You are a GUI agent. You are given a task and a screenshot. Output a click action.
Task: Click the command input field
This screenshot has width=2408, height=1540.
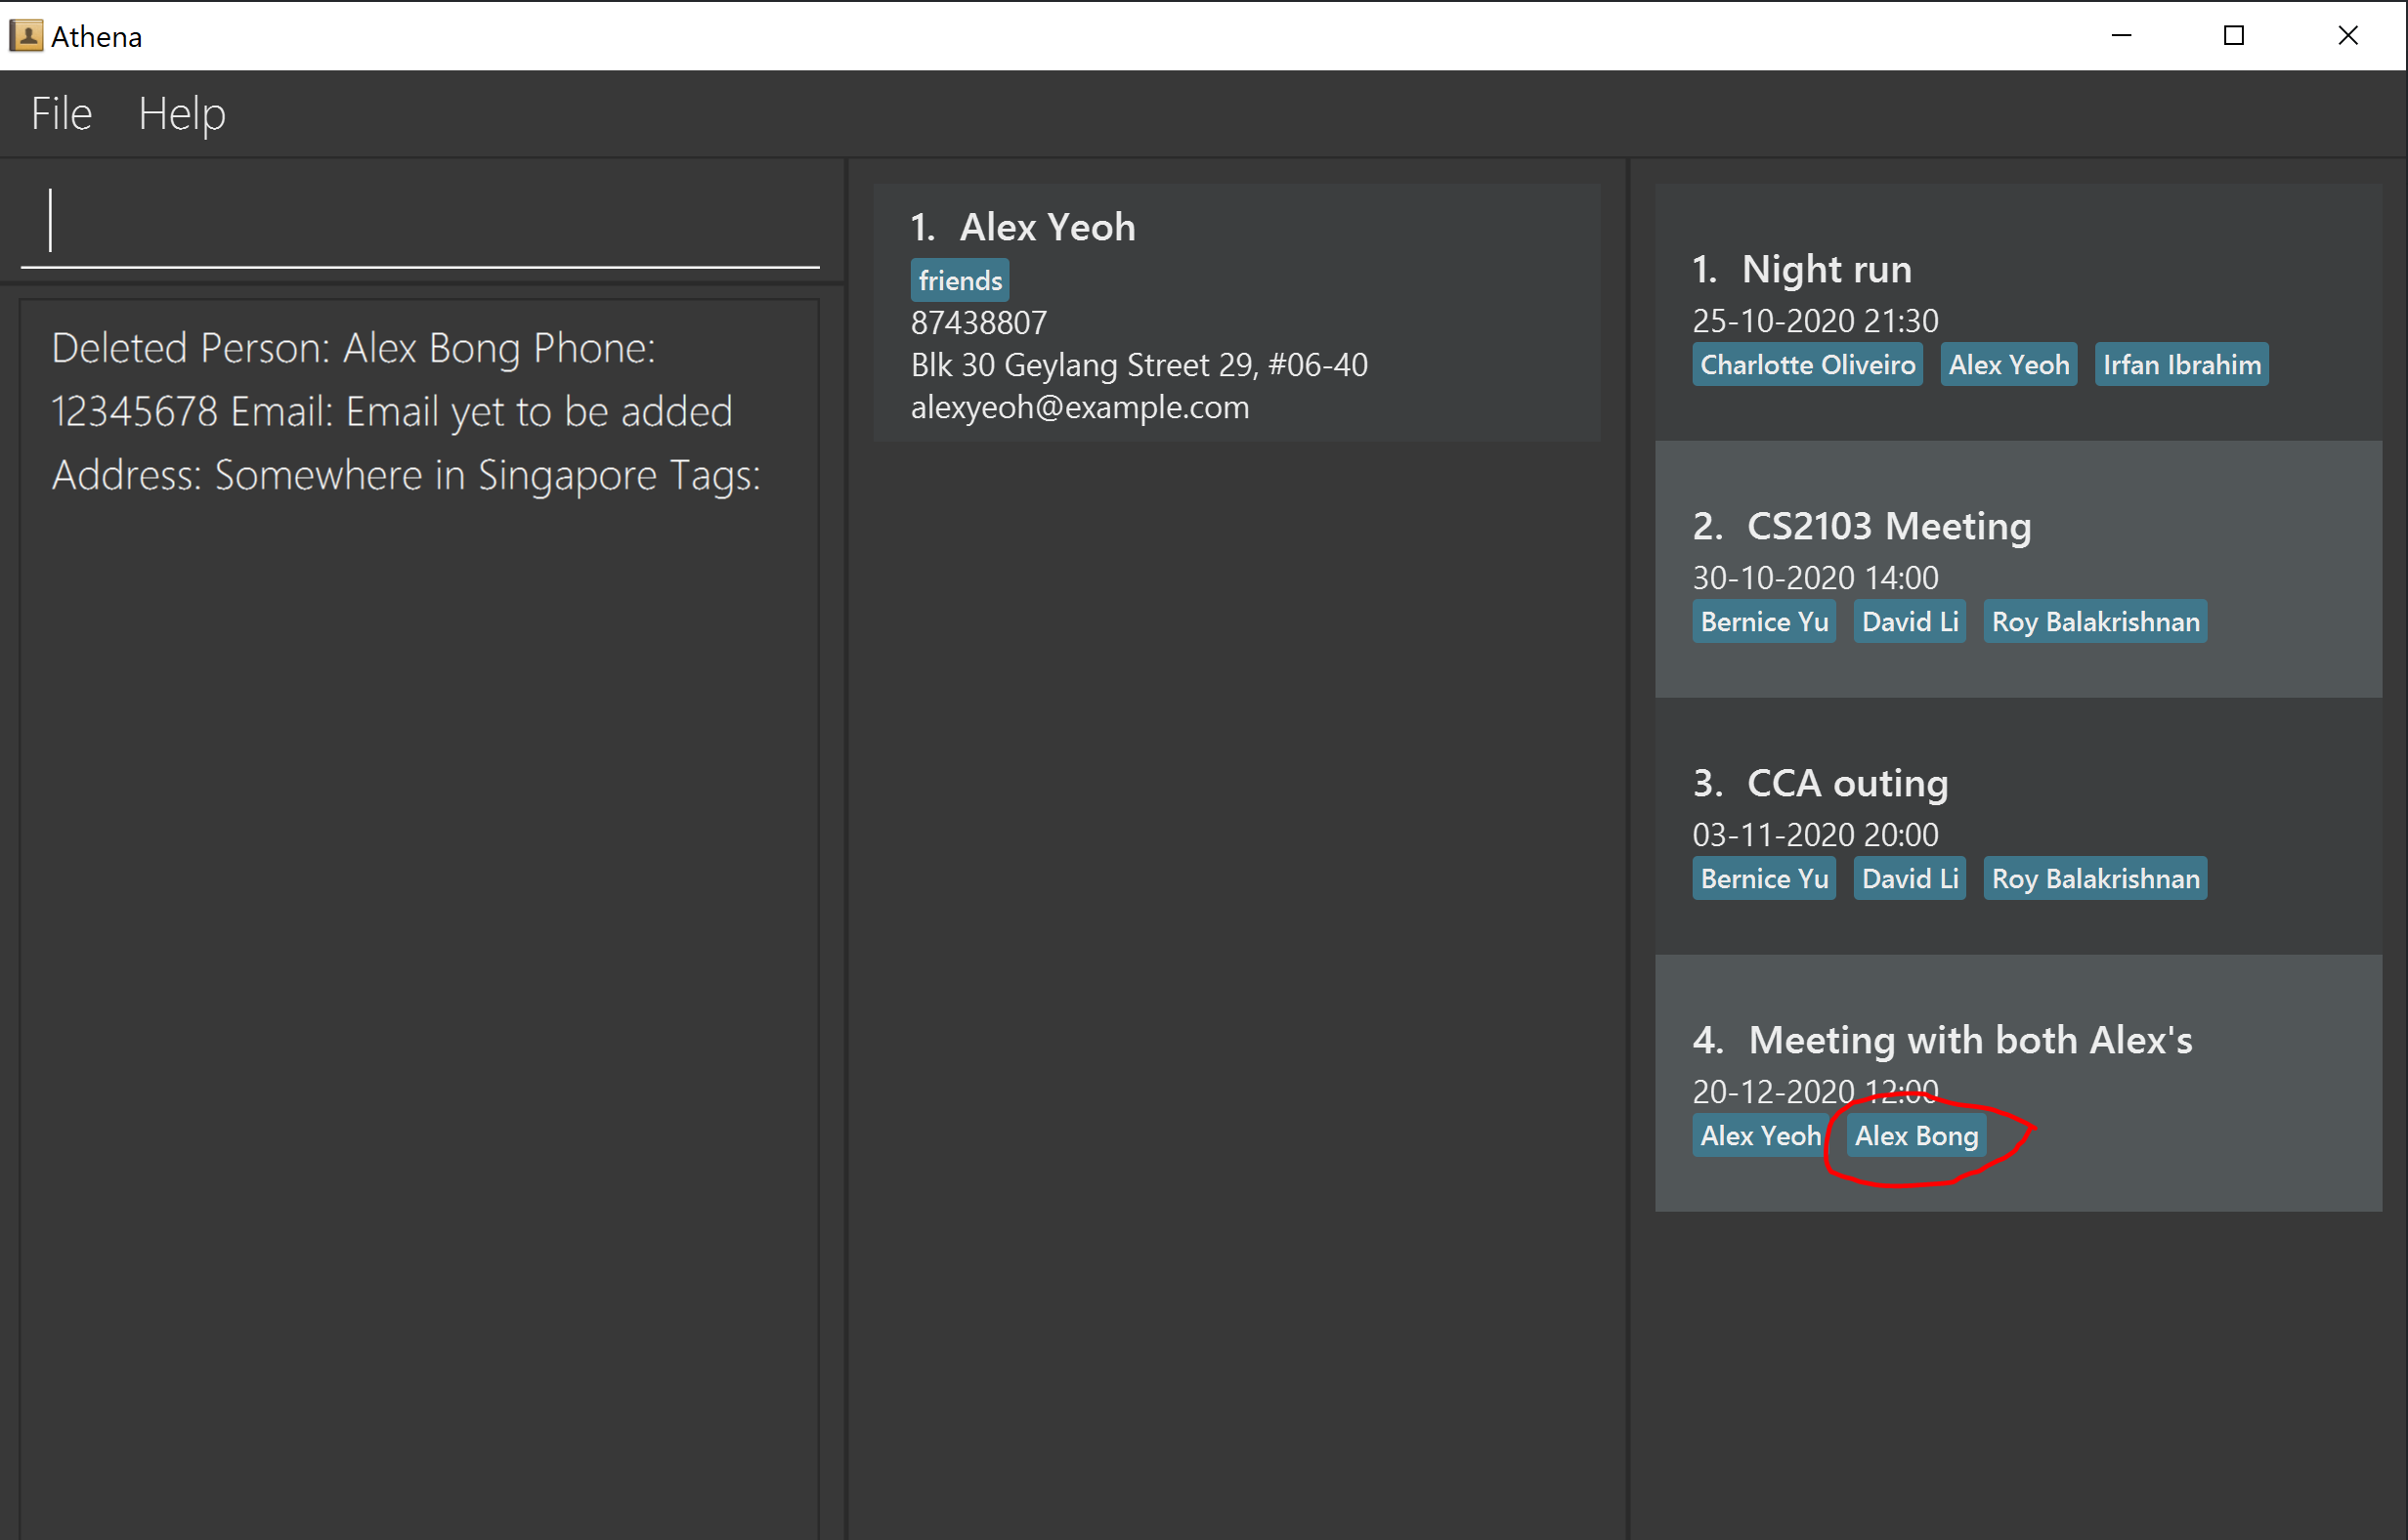(420, 222)
